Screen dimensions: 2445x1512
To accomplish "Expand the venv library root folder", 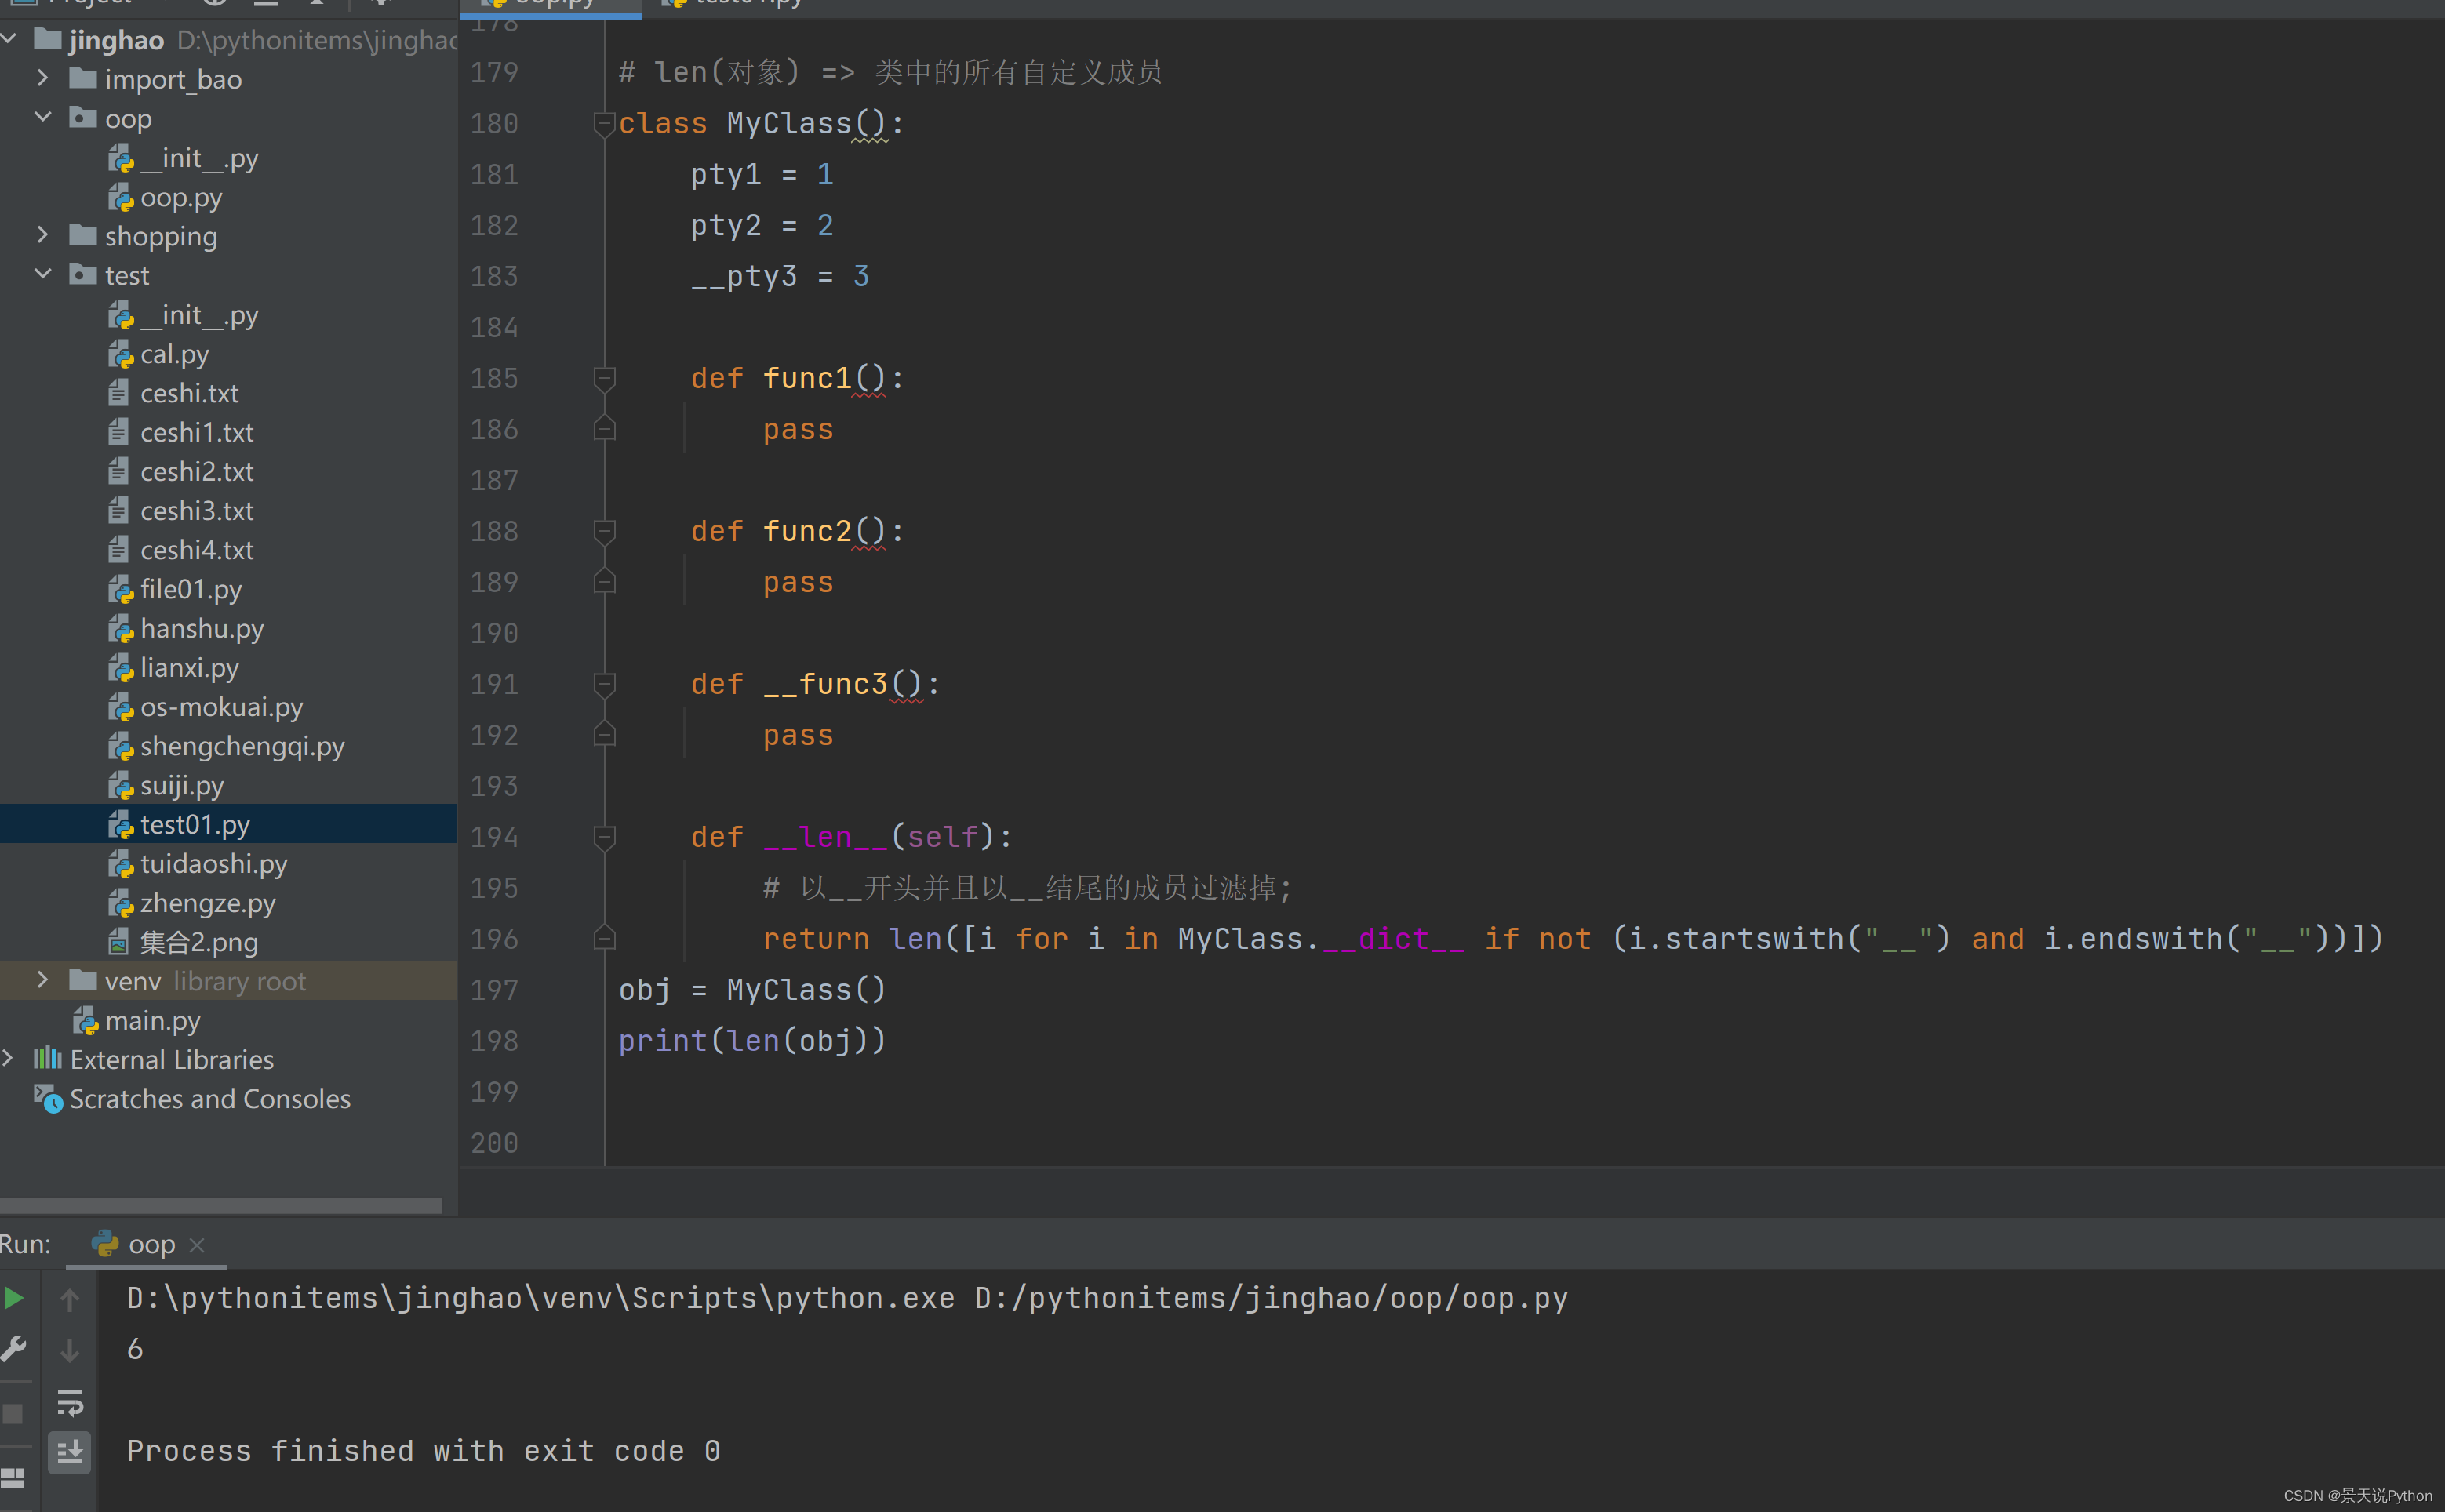I will point(42,980).
